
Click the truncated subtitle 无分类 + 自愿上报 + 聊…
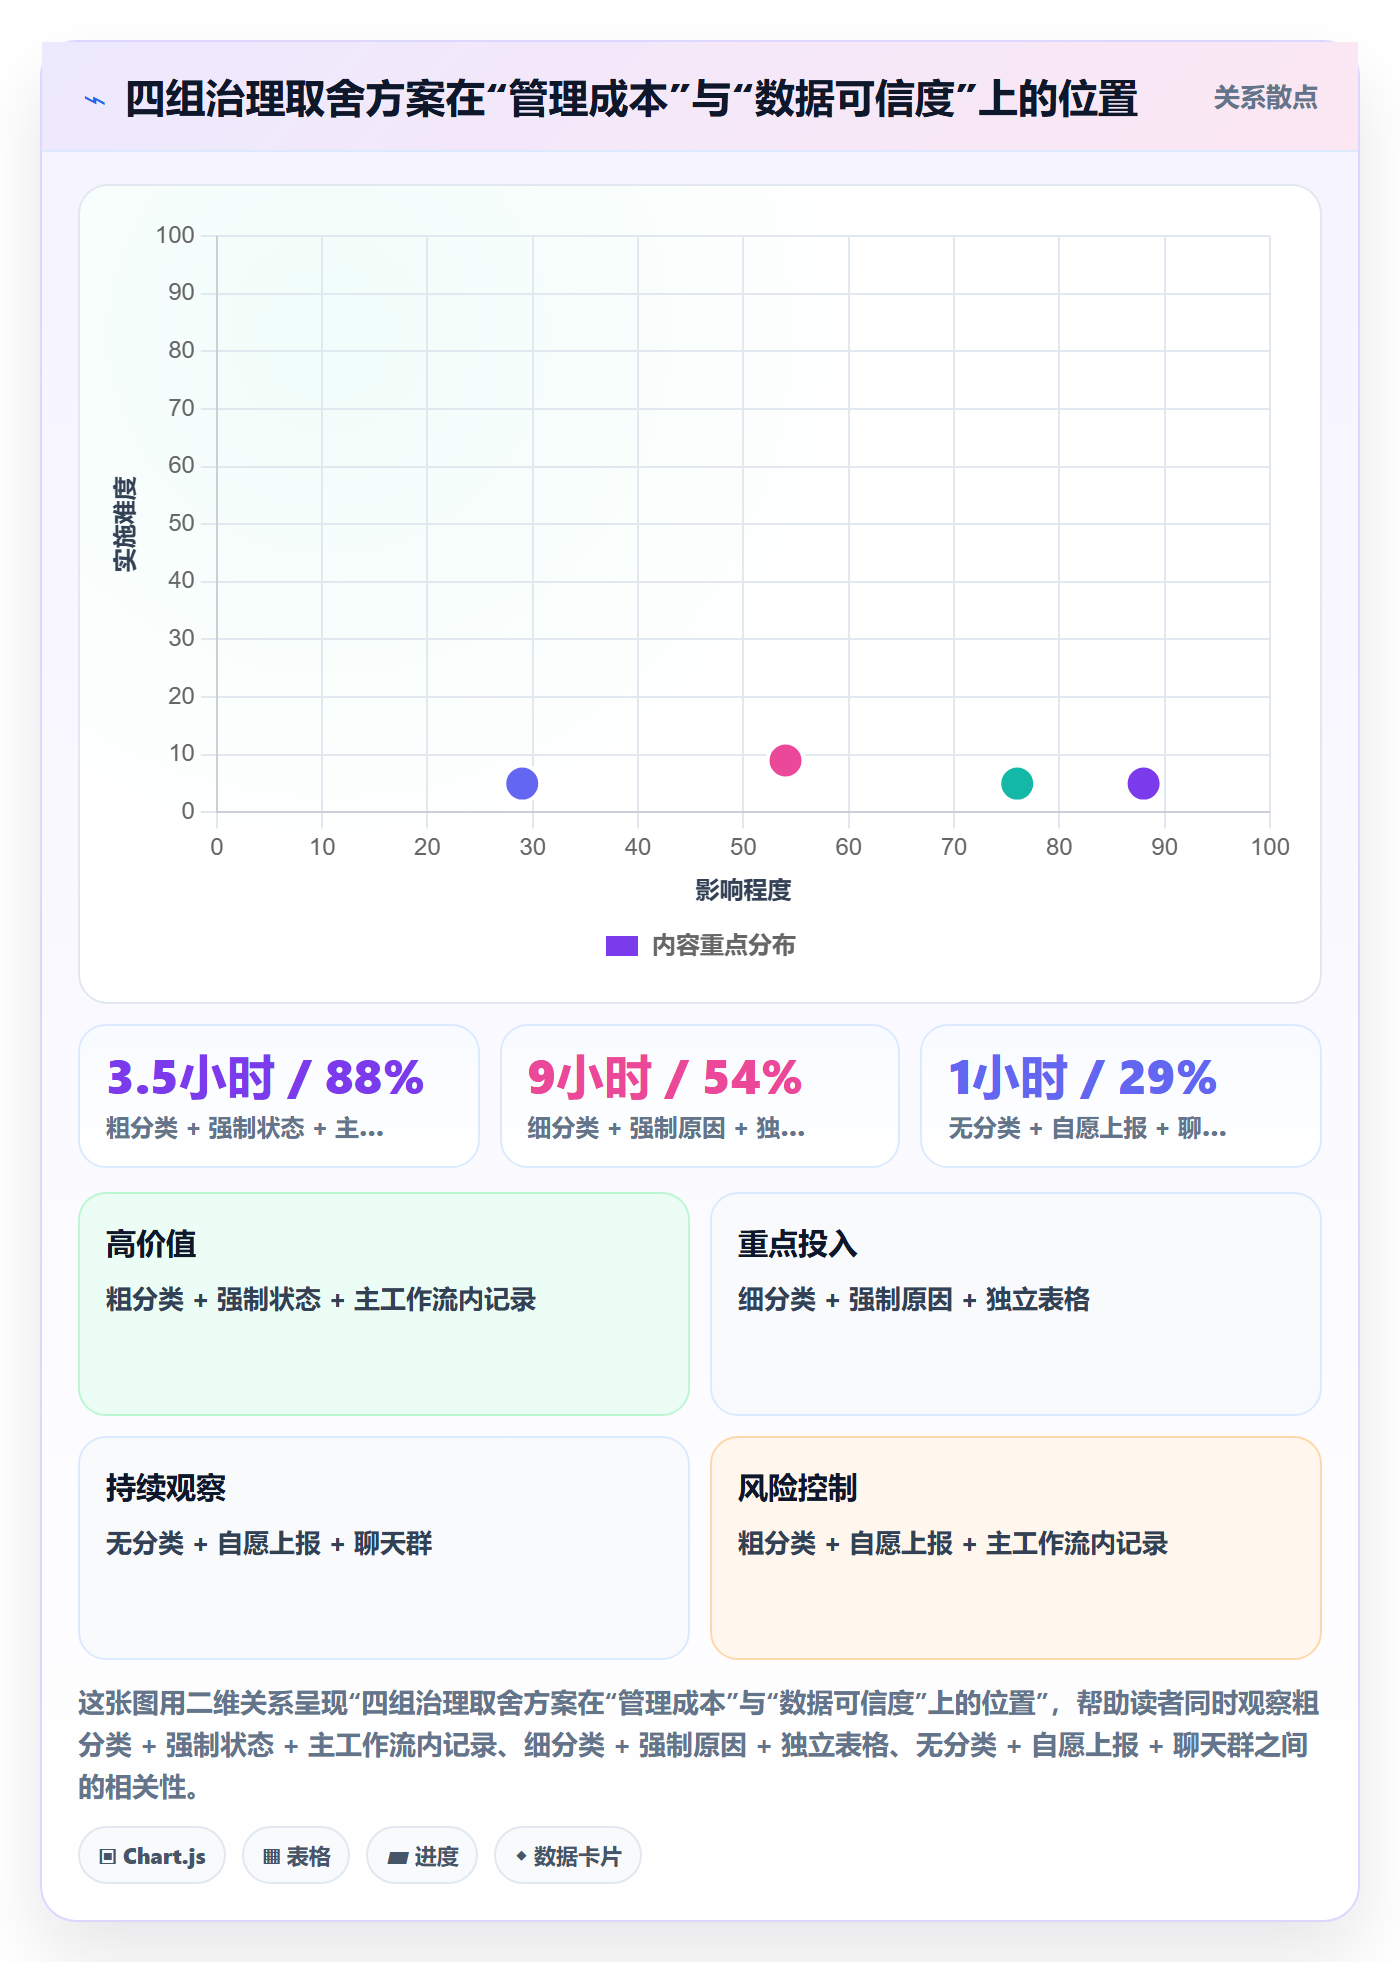tap(1087, 1128)
